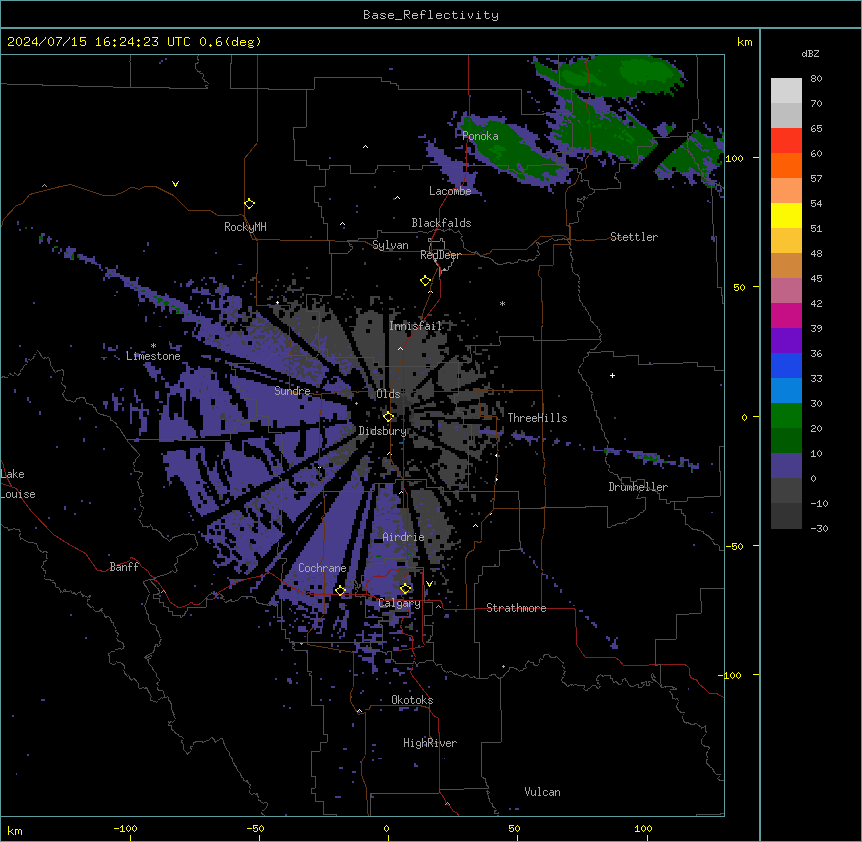Image resolution: width=862 pixels, height=842 pixels.
Task: Click the Sylvan label
Action: pyautogui.click(x=390, y=245)
